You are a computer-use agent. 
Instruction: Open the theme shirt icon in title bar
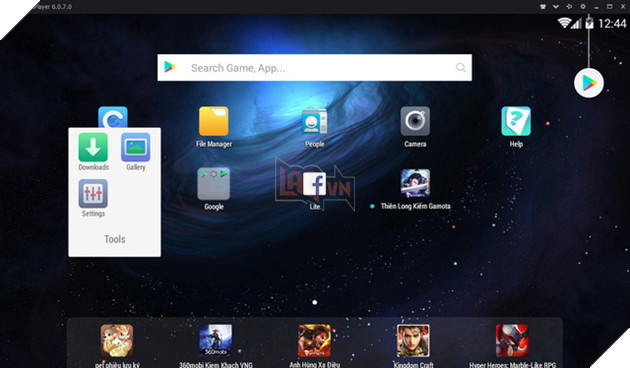[543, 6]
